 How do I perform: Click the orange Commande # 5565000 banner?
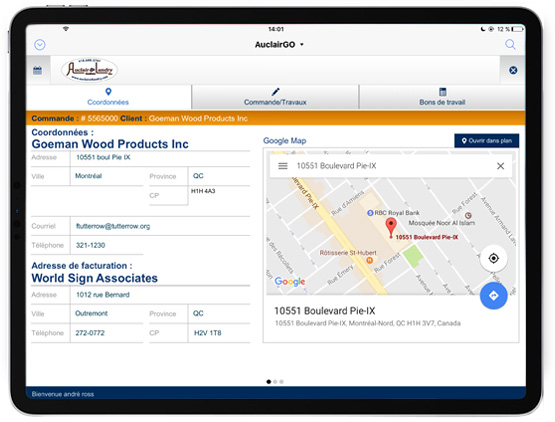[275, 118]
